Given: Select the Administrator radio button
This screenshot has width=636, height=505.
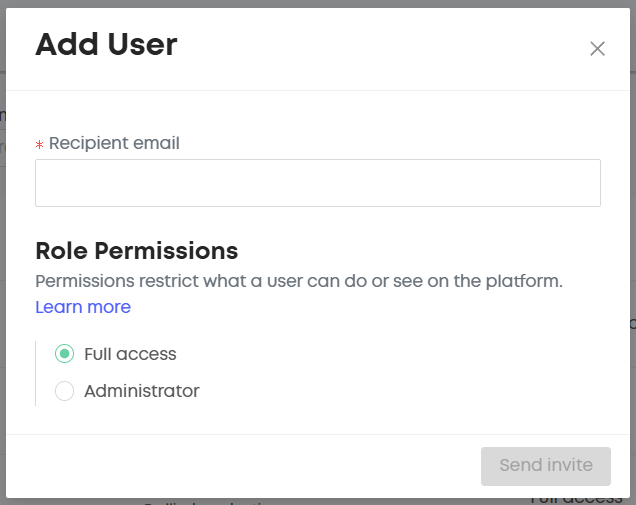Looking at the screenshot, I should pos(64,391).
